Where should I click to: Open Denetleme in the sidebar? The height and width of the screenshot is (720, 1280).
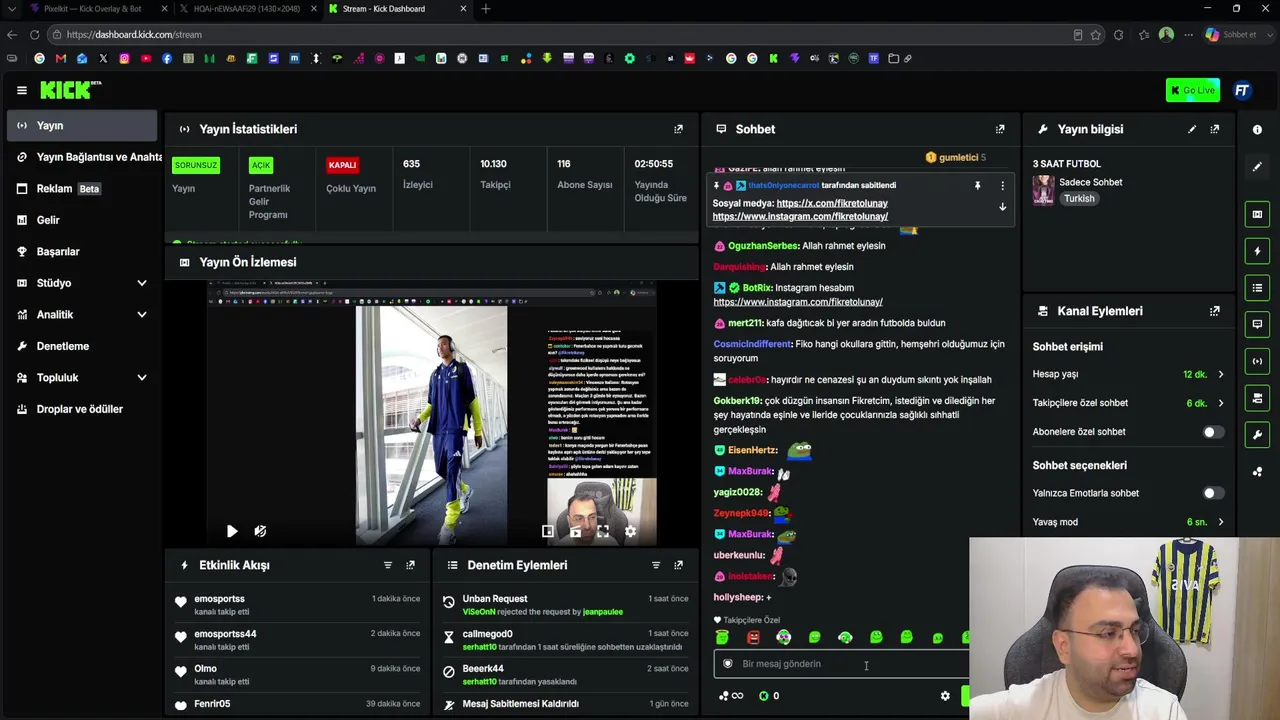(x=81, y=346)
